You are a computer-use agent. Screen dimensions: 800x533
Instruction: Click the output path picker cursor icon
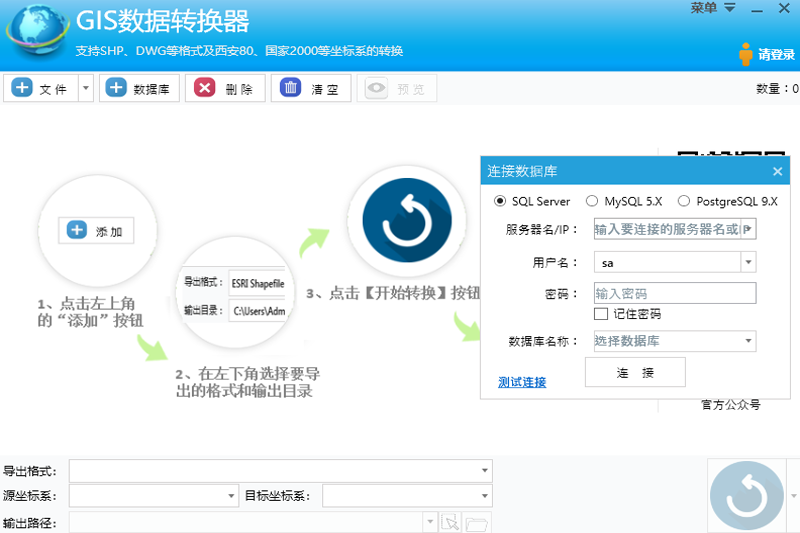pos(450,522)
